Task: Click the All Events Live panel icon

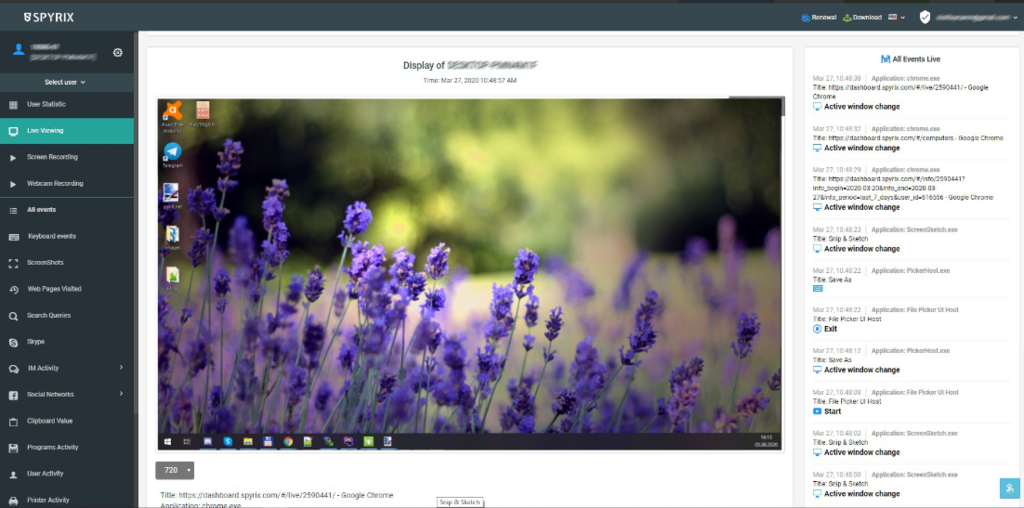Action: 886,59
